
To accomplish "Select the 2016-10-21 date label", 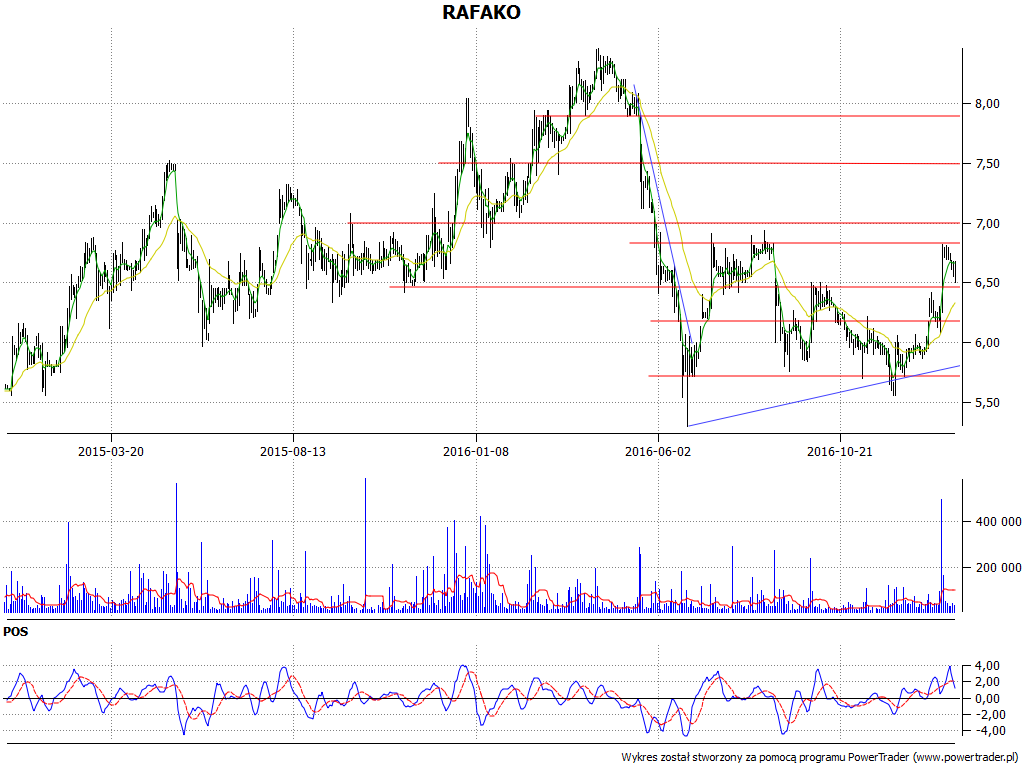I will click(840, 451).
